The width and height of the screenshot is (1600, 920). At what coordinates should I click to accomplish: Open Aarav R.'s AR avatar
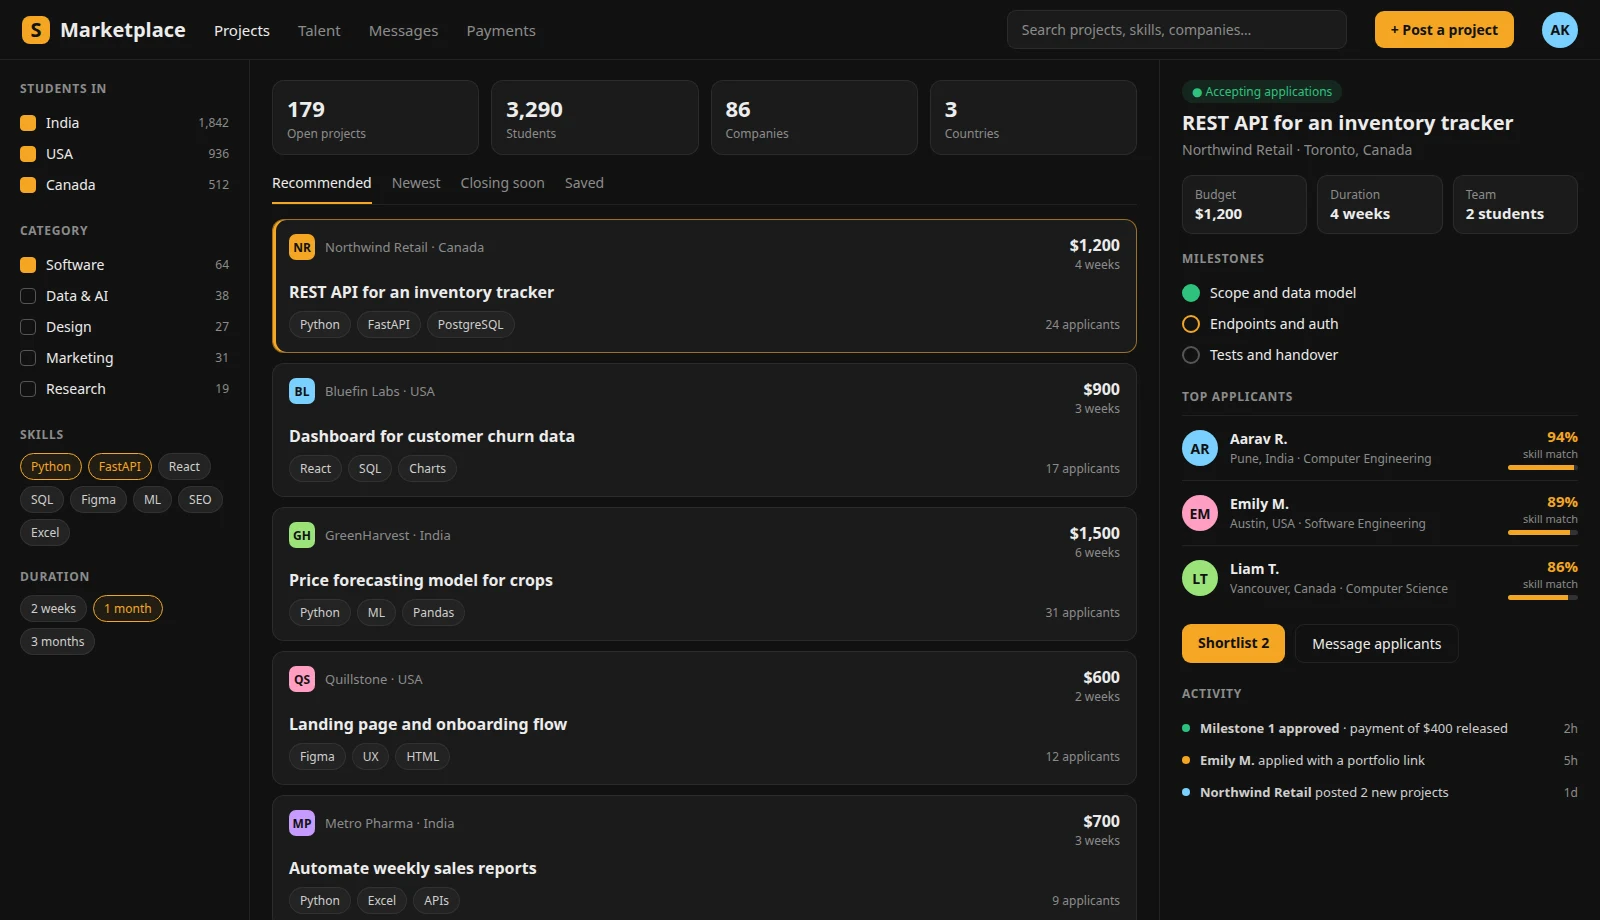(x=1200, y=449)
